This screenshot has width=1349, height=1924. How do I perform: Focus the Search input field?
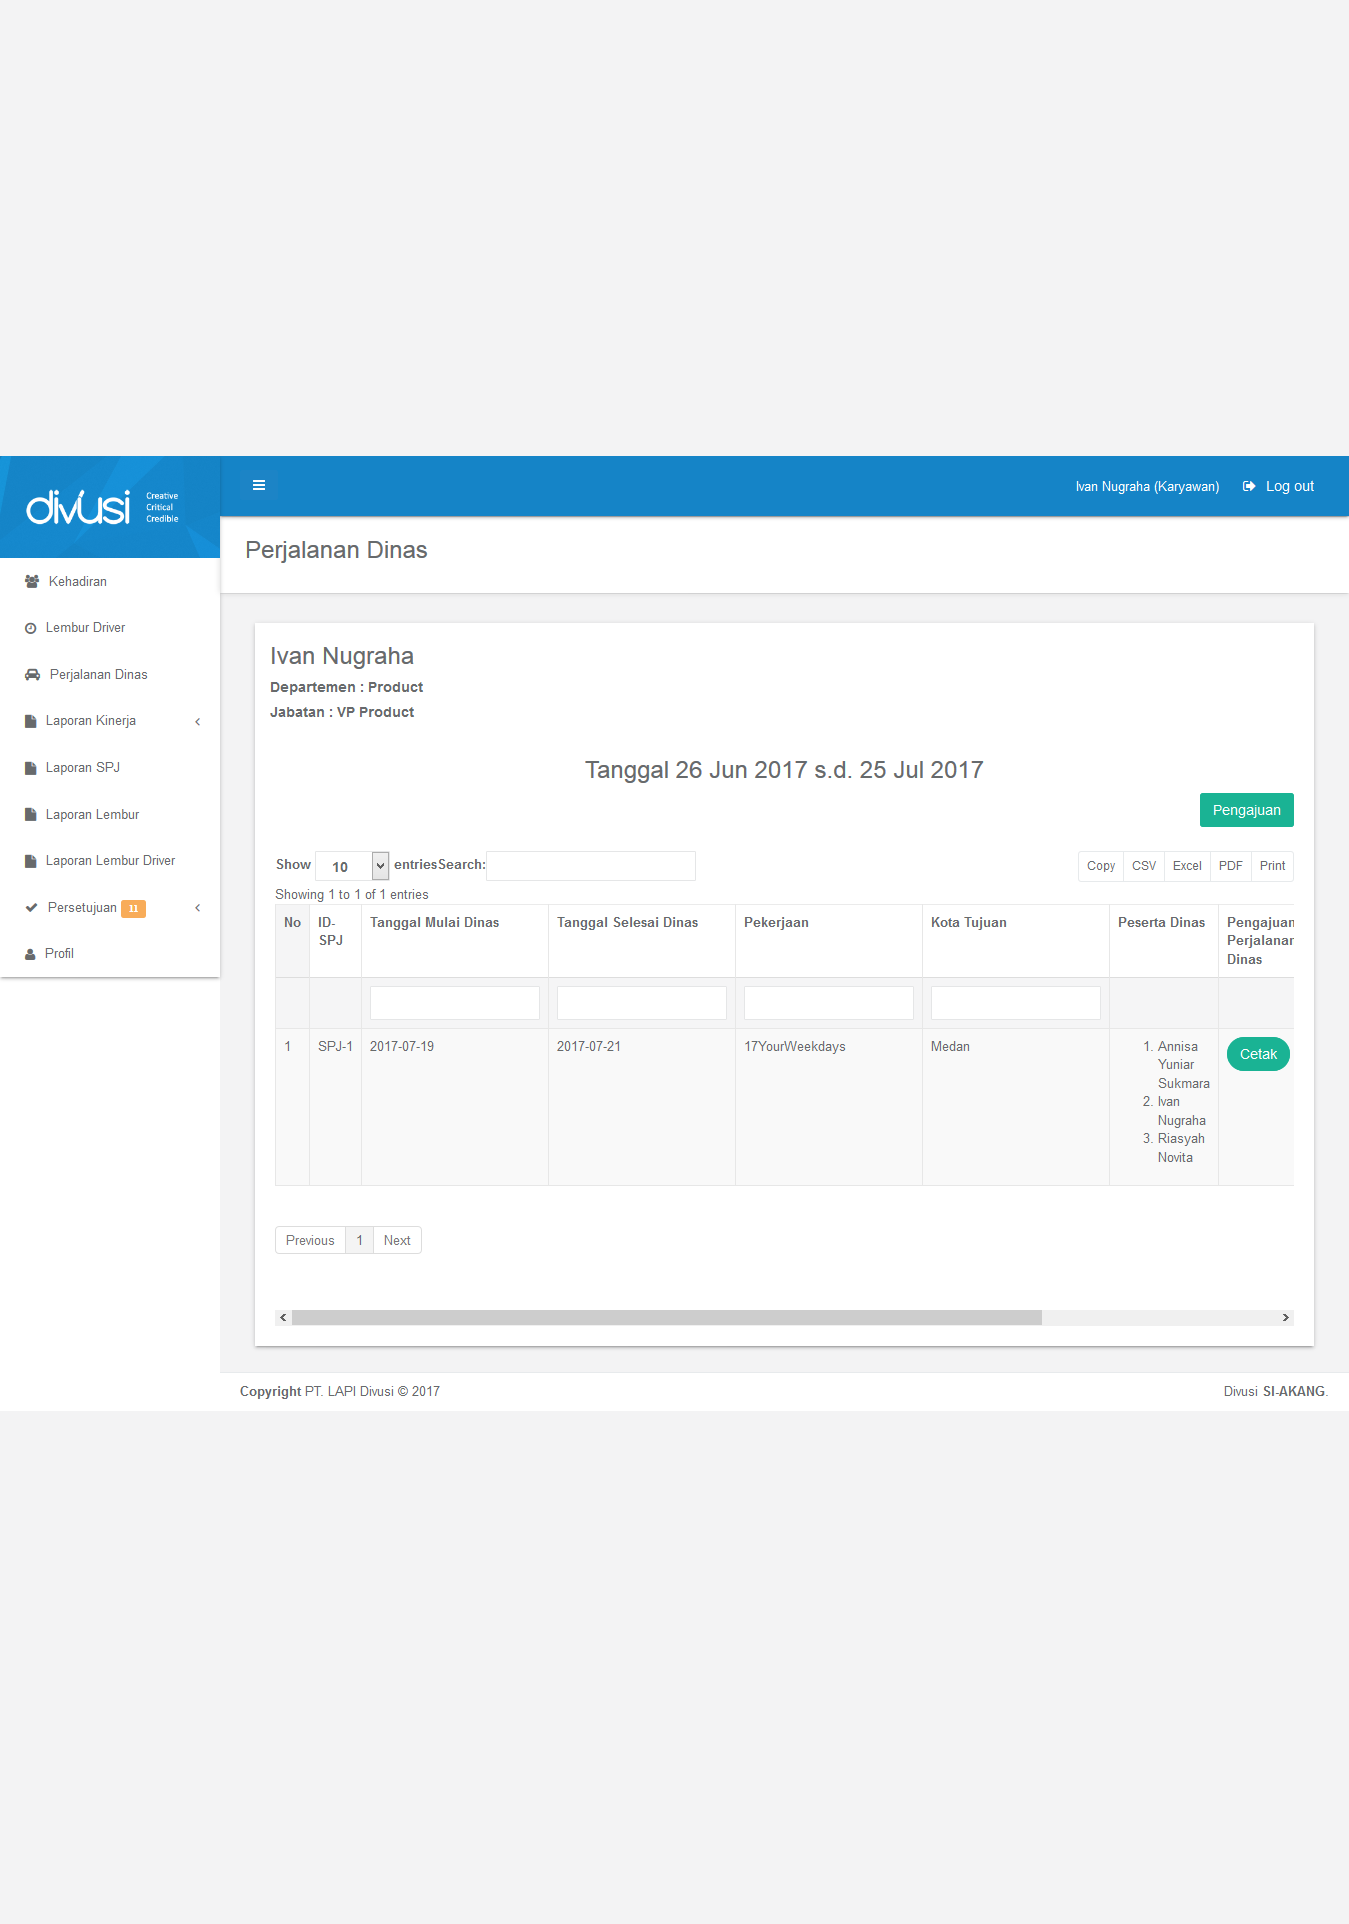pyautogui.click(x=590, y=866)
